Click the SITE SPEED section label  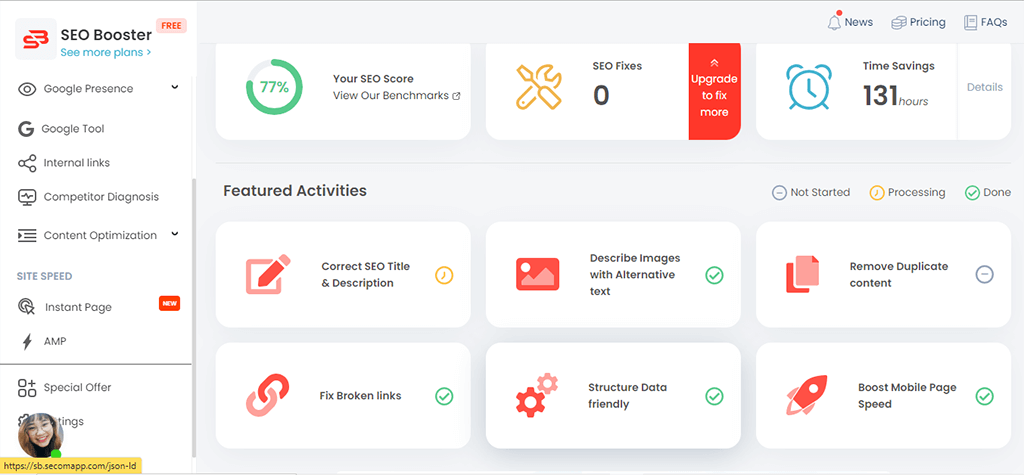pyautogui.click(x=44, y=276)
